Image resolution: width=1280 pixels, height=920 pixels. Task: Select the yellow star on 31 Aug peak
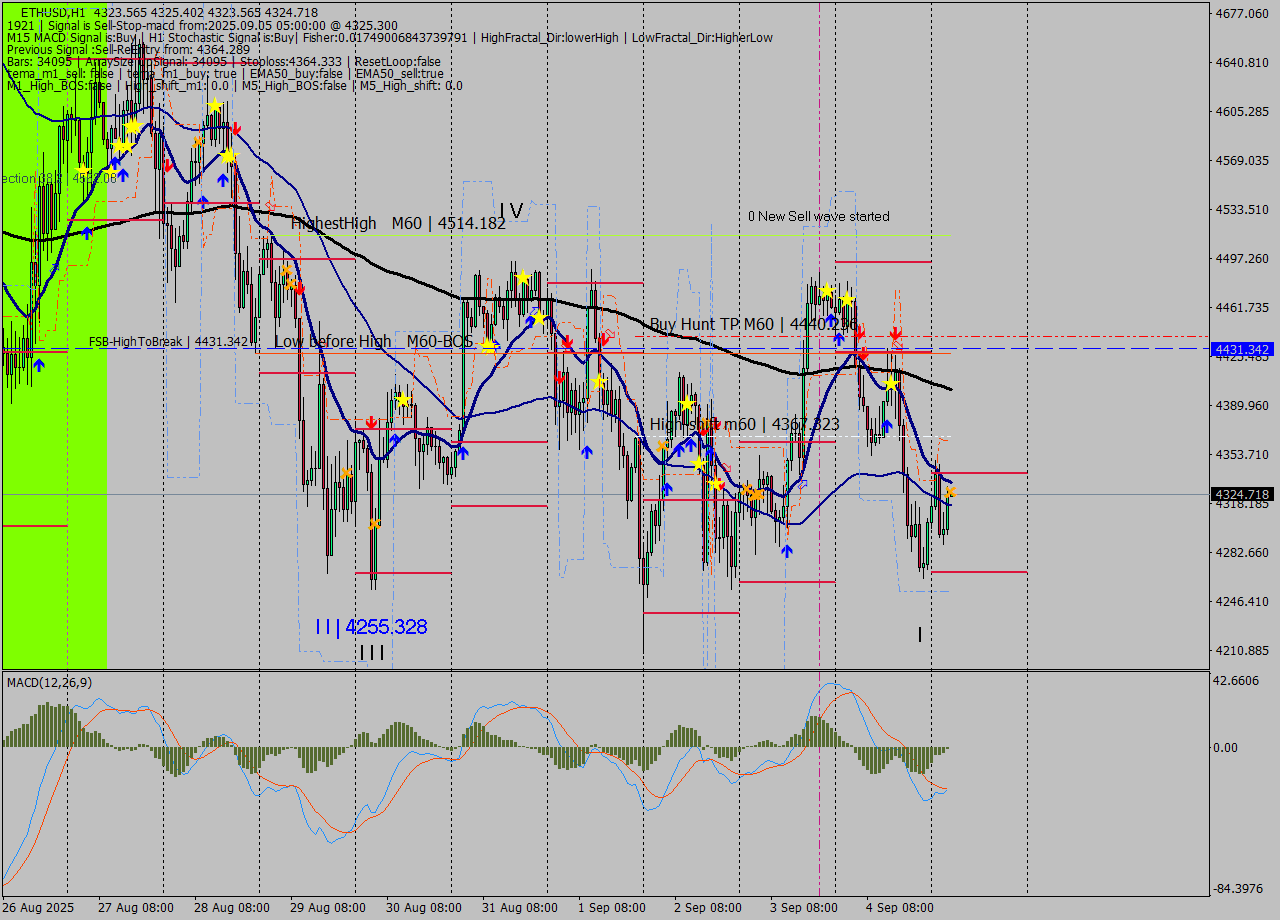tap(521, 277)
